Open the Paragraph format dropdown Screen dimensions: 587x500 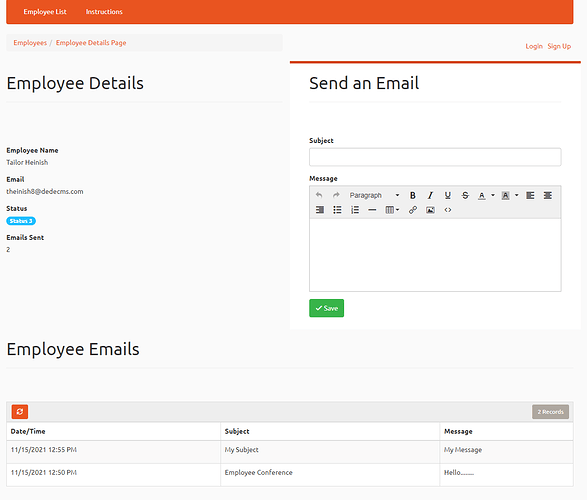(x=374, y=195)
